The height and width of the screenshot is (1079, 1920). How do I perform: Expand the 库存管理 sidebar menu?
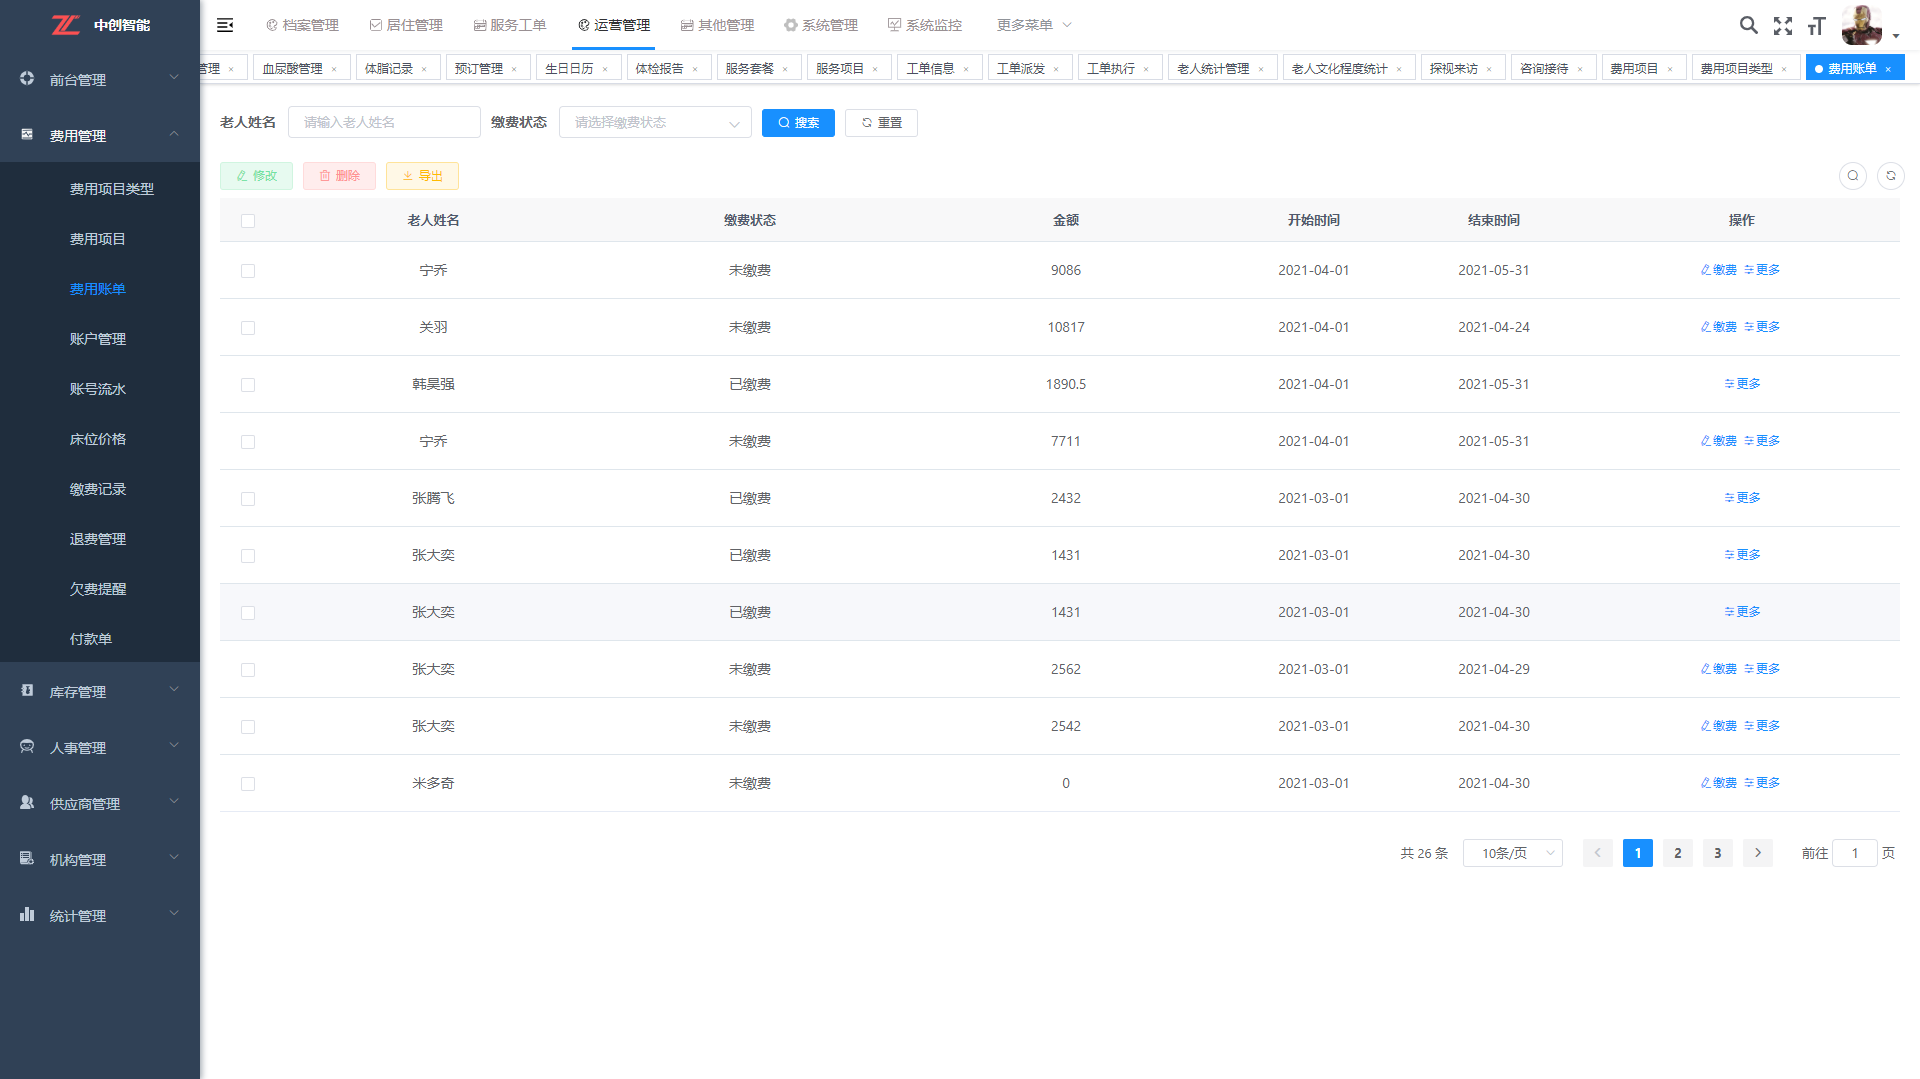point(100,692)
